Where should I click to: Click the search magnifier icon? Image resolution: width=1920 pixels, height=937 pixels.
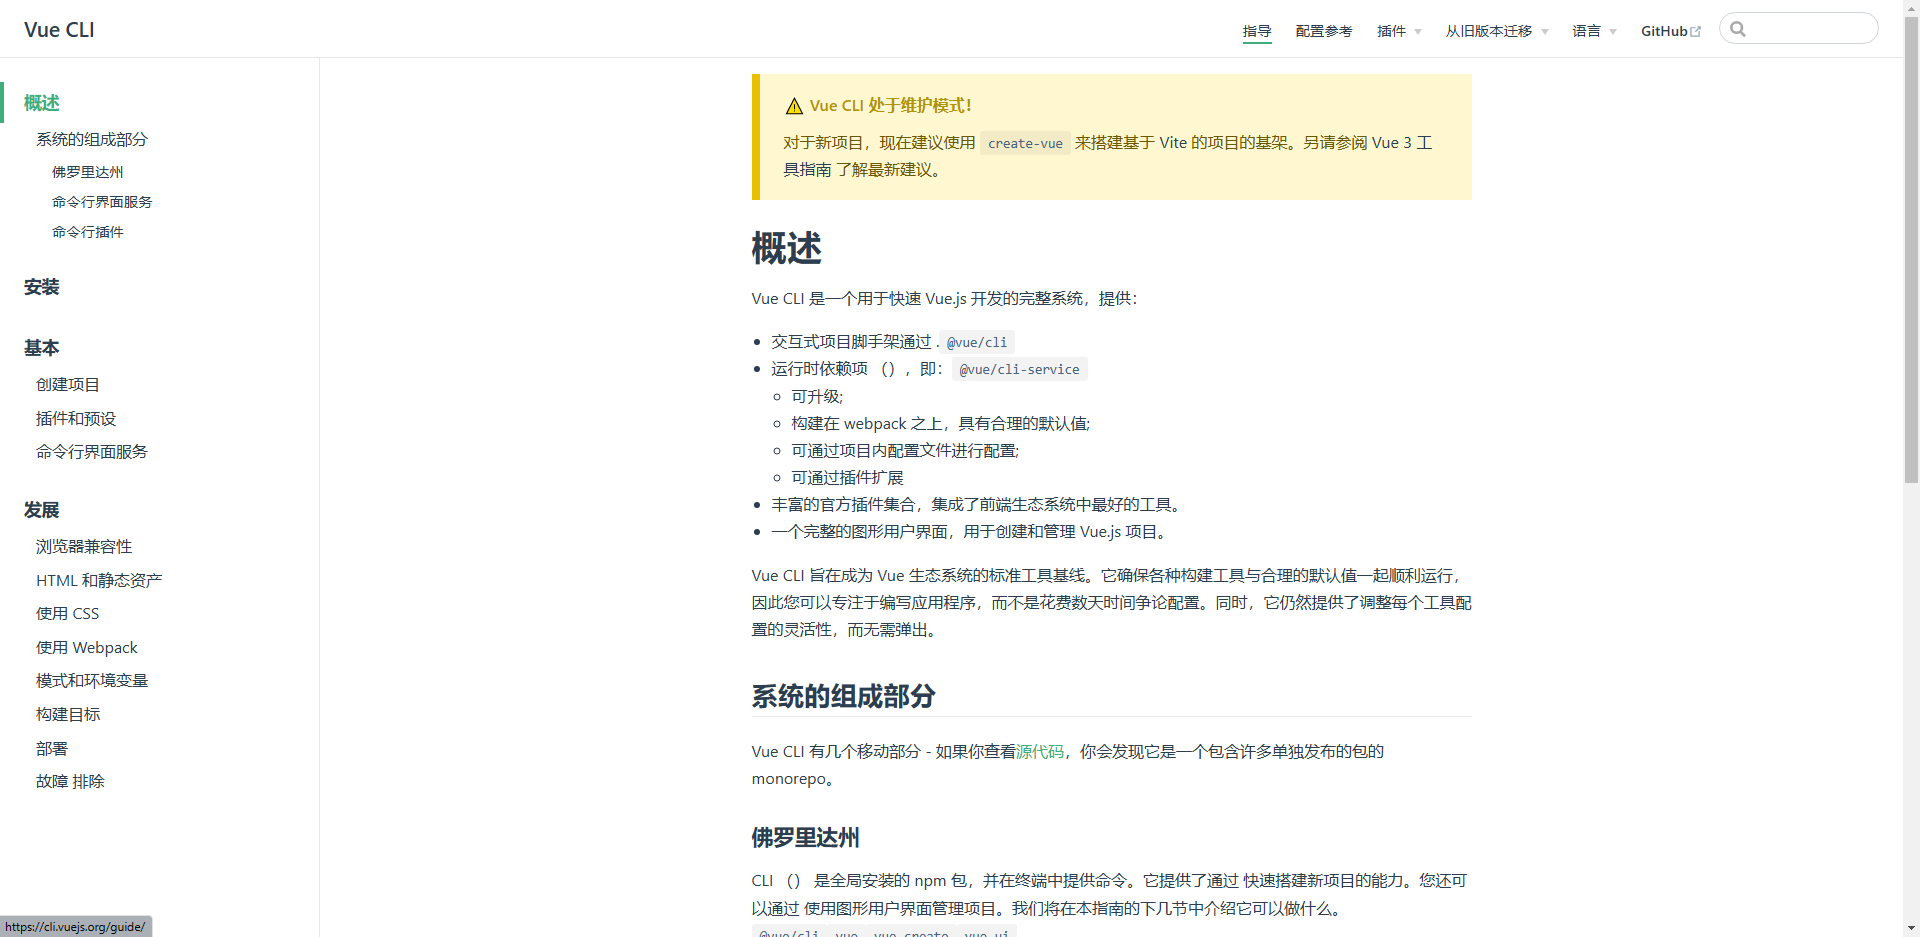[x=1738, y=29]
